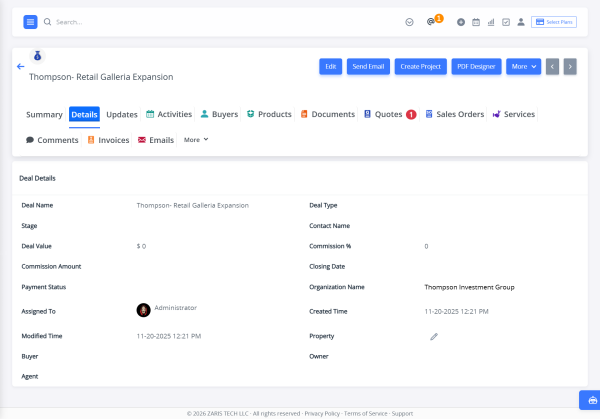The width and height of the screenshot is (600, 419).
Task: Open the reports bar chart icon
Action: coord(491,22)
